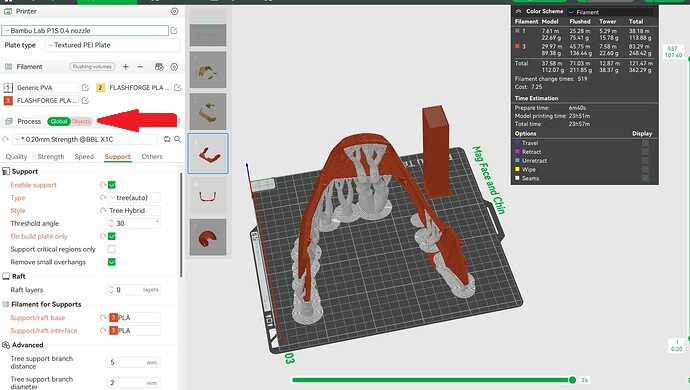The height and width of the screenshot is (390, 690).
Task: Open Style Tree Hybrid dropdown
Action: [134, 210]
